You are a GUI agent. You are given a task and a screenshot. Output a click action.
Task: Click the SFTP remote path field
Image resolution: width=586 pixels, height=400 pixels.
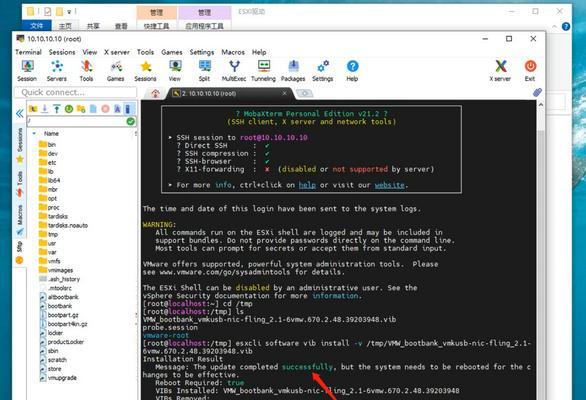pos(77,121)
